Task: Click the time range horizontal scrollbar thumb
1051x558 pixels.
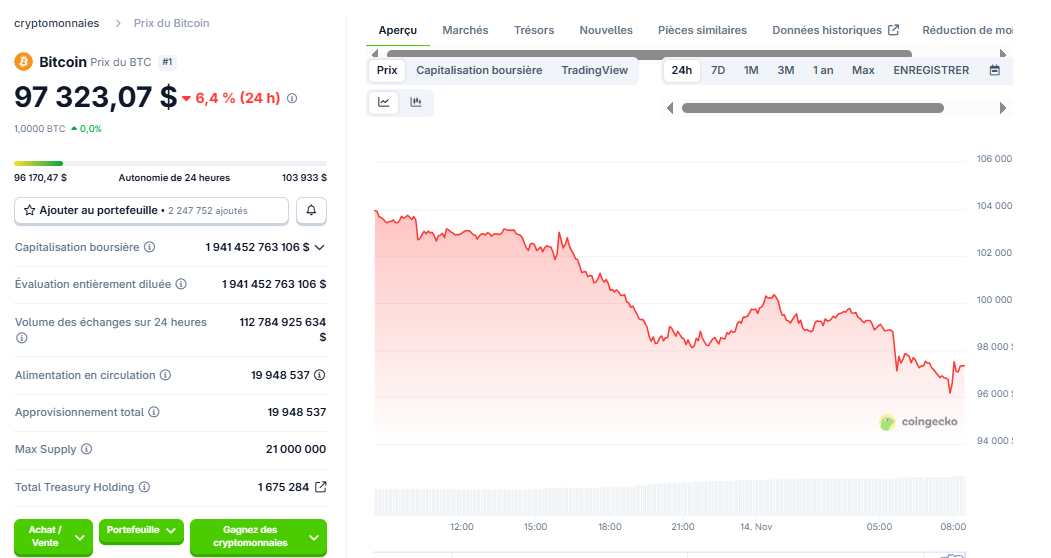Action: (x=812, y=108)
